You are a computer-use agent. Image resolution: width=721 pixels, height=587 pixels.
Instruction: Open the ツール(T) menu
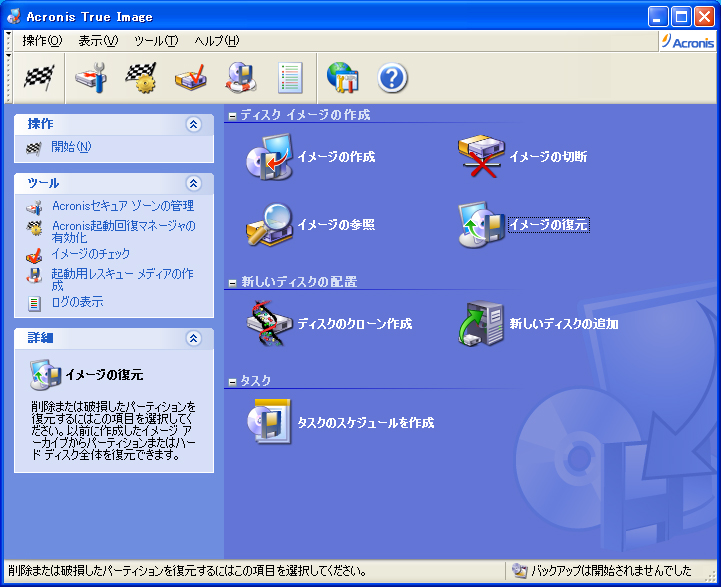pyautogui.click(x=156, y=41)
